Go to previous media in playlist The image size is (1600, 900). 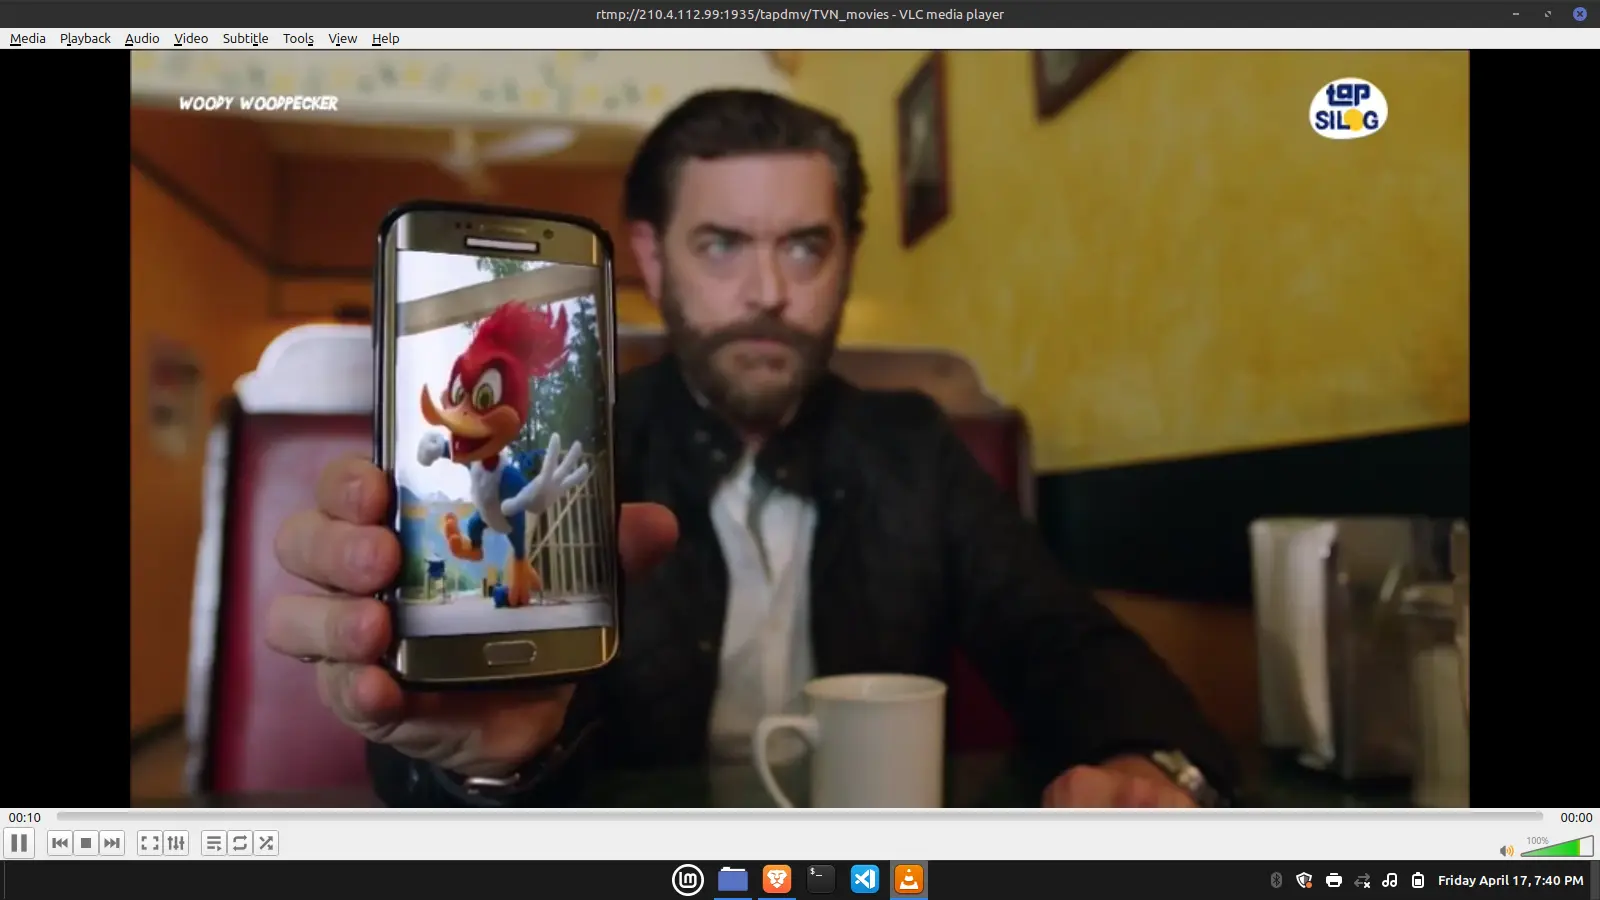pyautogui.click(x=60, y=843)
